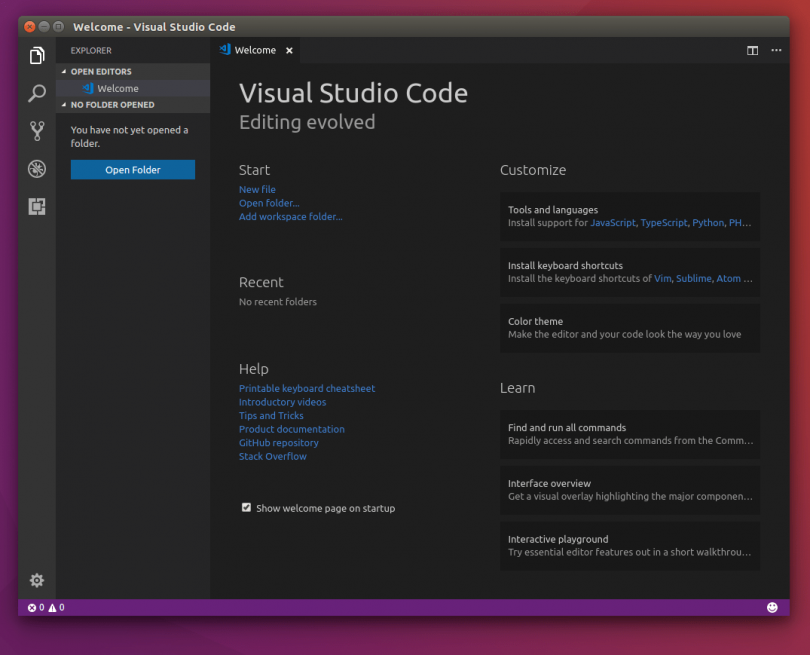The width and height of the screenshot is (810, 655).
Task: Open the Source Control view
Action: click(36, 131)
